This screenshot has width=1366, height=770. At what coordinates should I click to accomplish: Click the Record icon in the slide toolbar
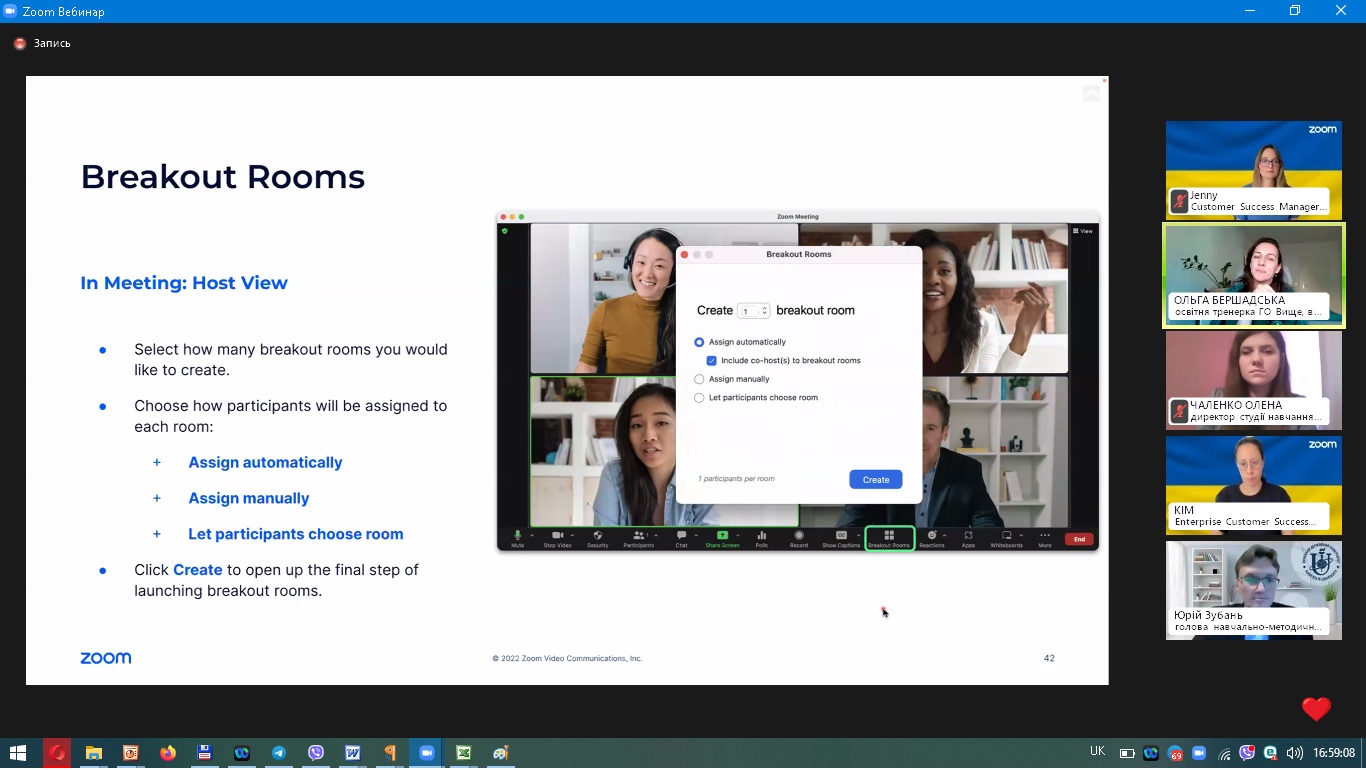pyautogui.click(x=799, y=536)
